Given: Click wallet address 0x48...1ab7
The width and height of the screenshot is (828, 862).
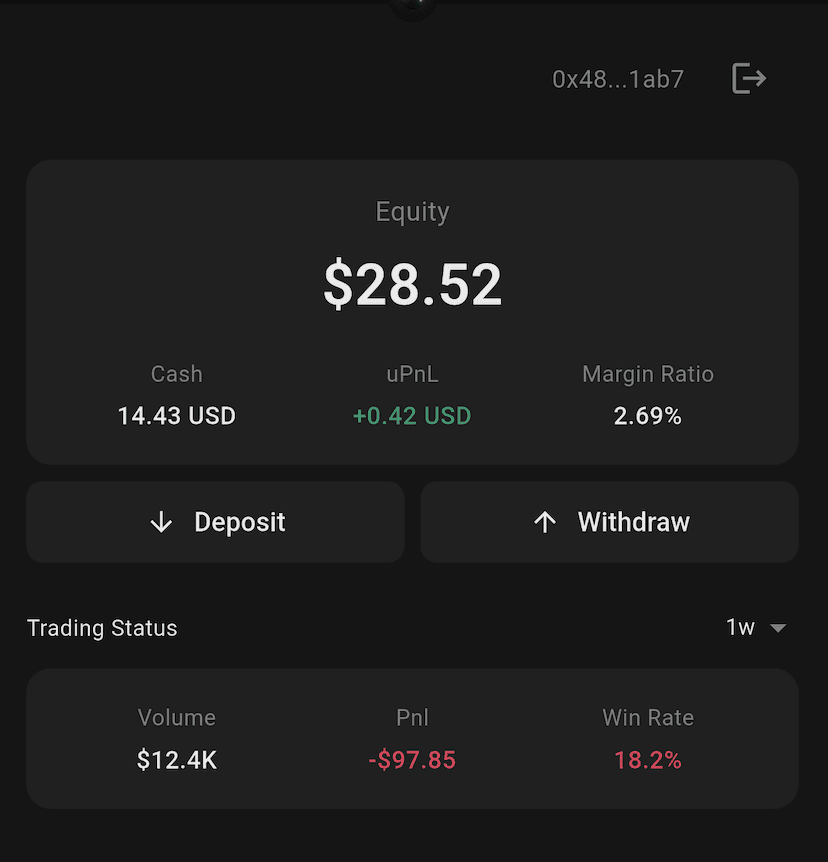Looking at the screenshot, I should click(618, 79).
